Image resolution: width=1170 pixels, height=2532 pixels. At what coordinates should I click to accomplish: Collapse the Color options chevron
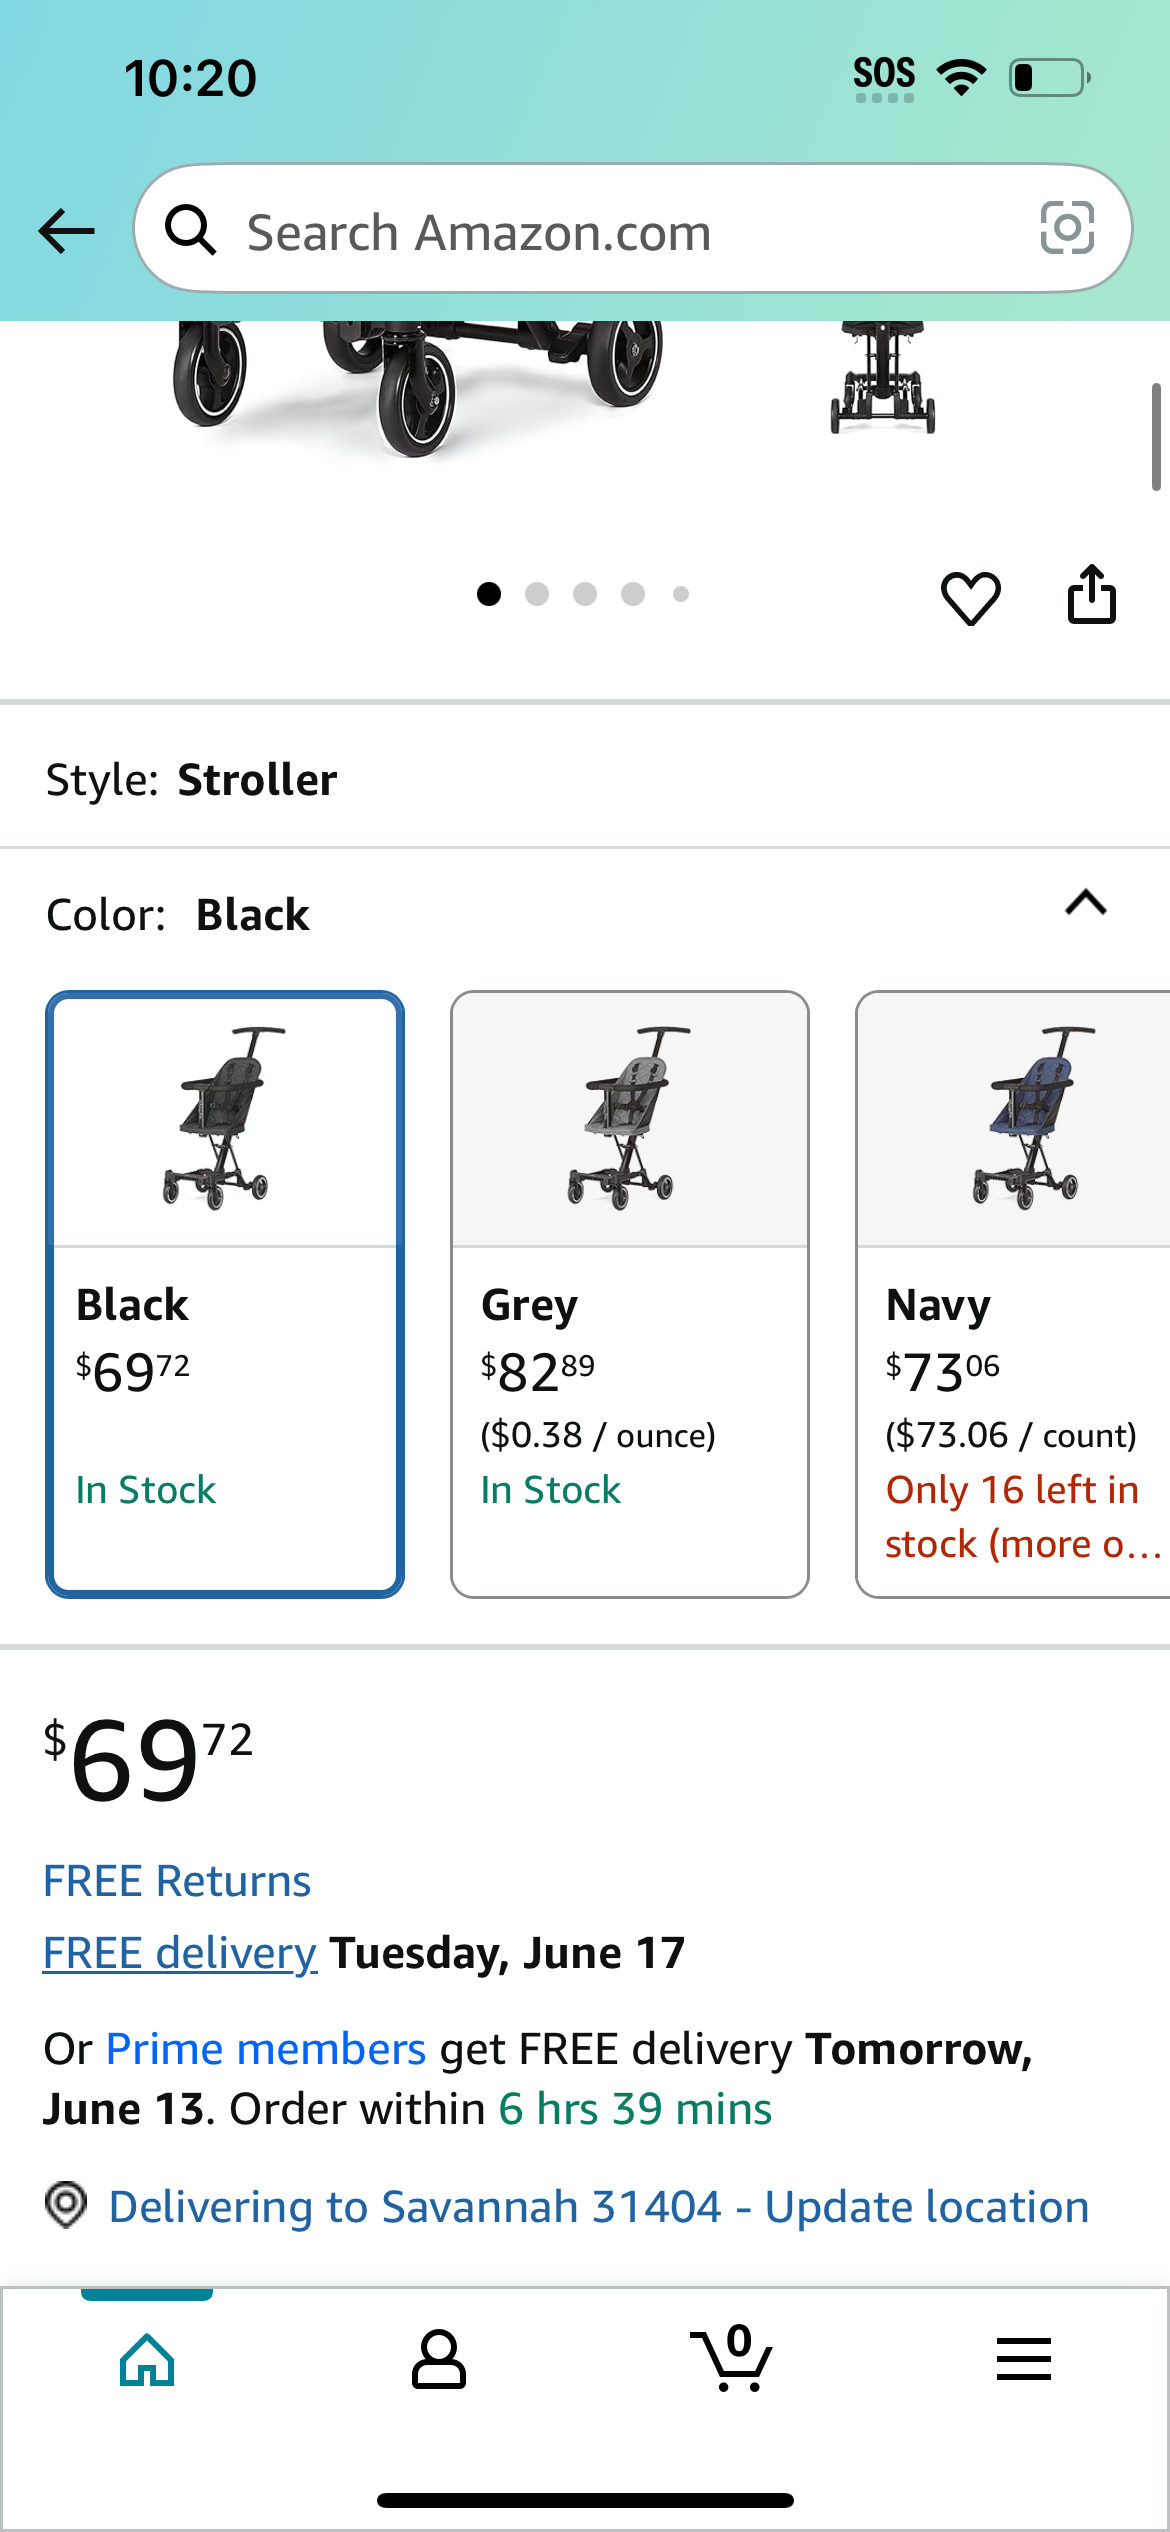tap(1086, 903)
